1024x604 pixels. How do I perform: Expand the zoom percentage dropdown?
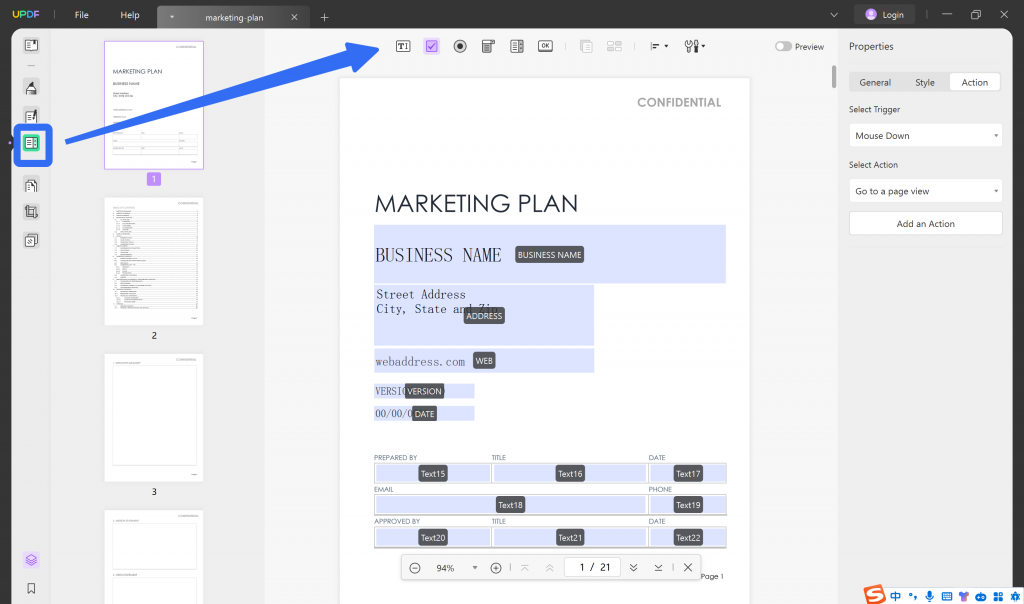click(x=475, y=567)
